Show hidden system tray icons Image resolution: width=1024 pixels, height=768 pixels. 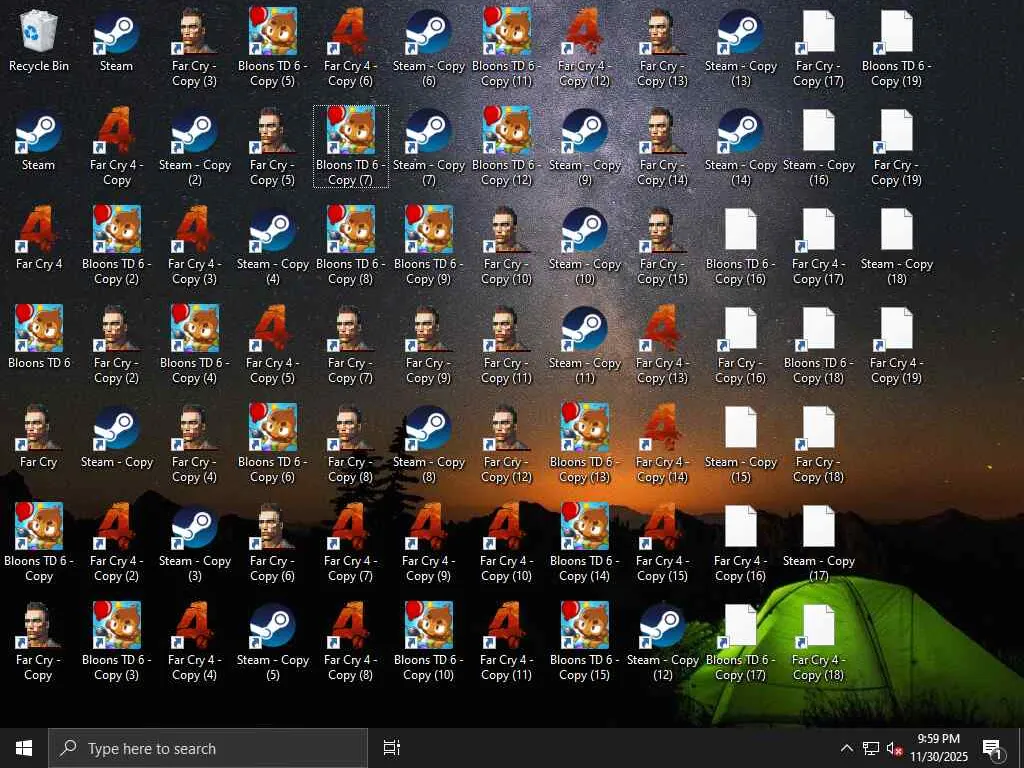[x=846, y=748]
